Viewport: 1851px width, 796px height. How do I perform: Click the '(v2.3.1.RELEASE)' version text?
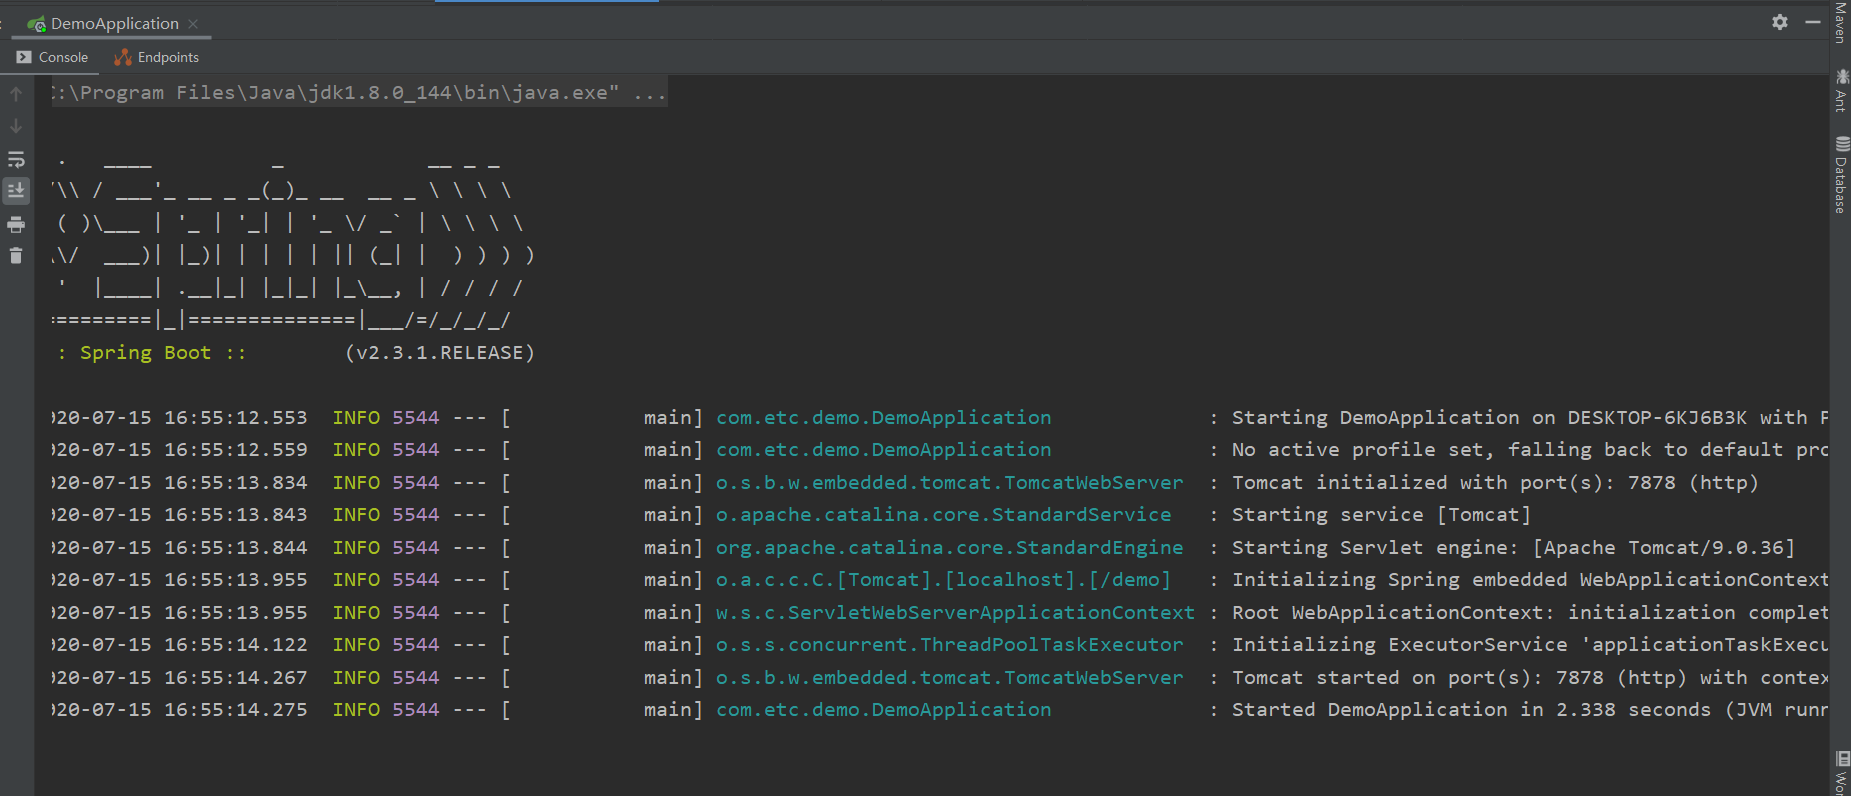pyautogui.click(x=440, y=353)
